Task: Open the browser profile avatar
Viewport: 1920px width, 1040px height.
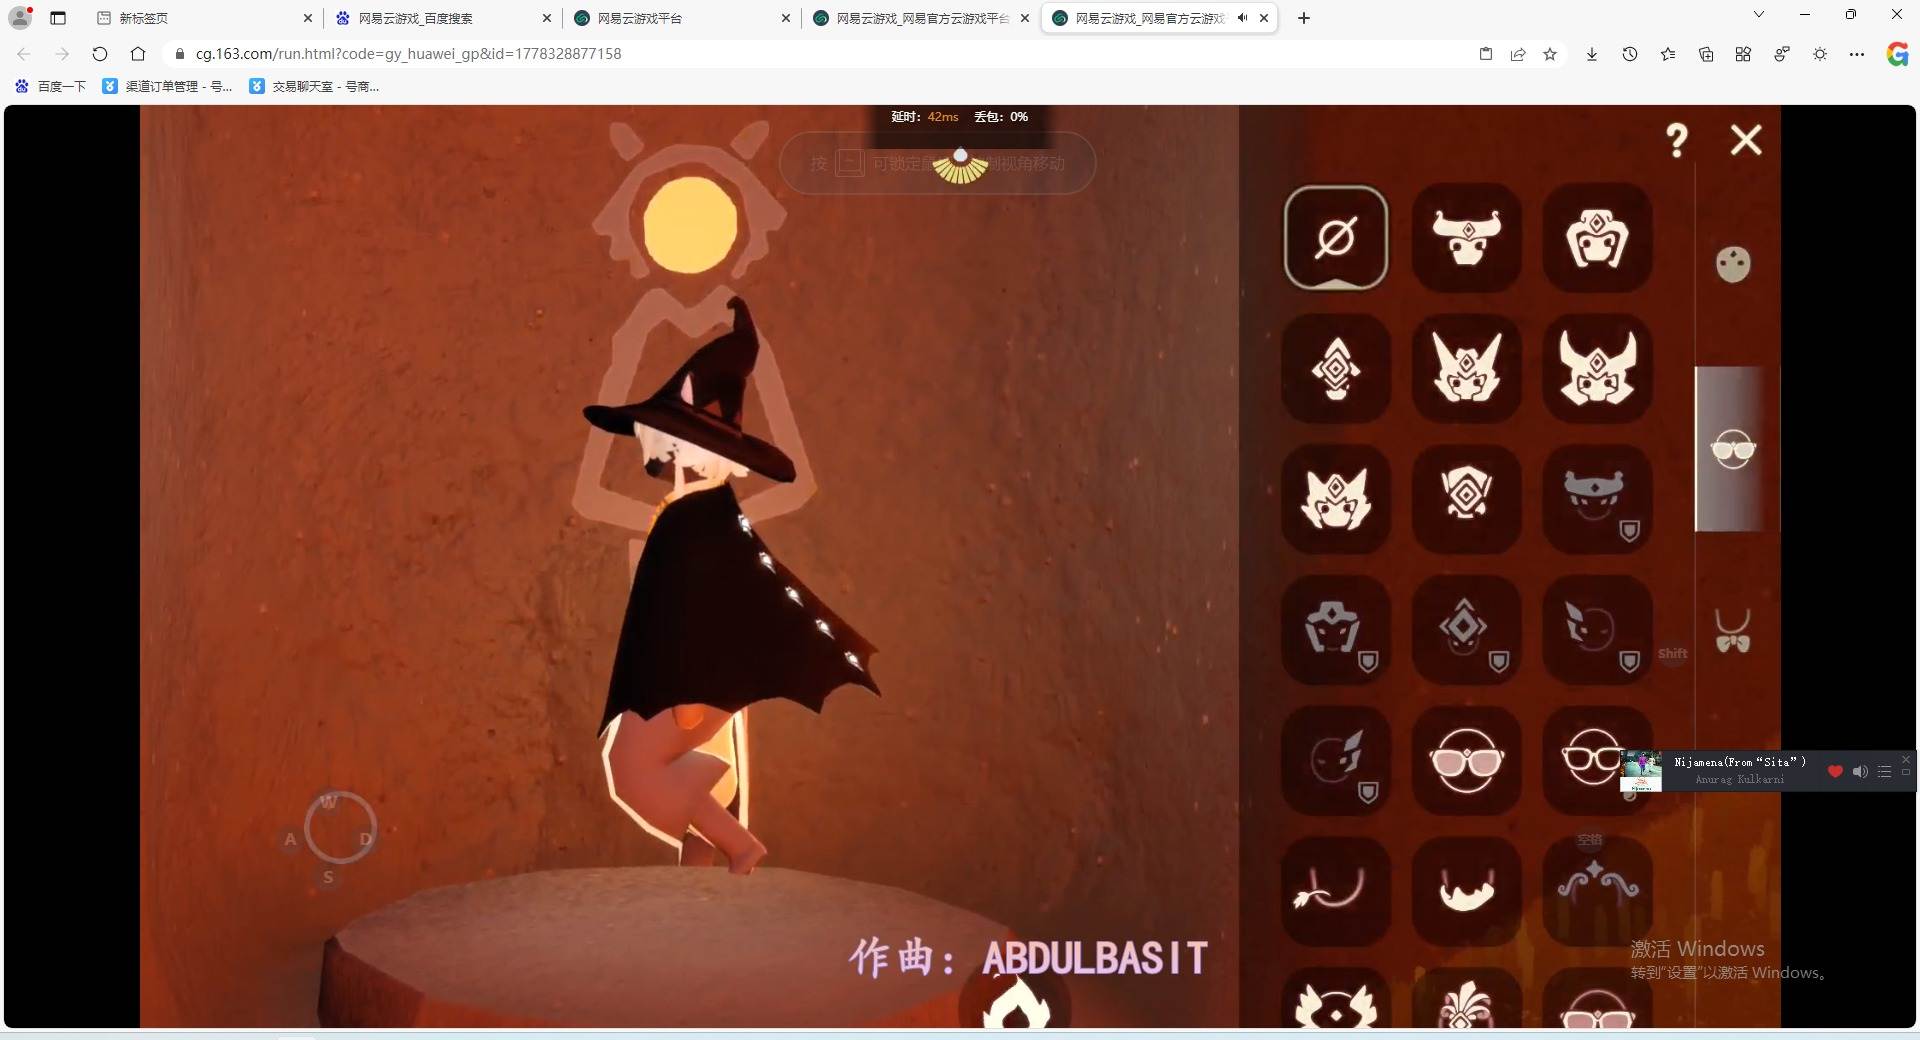Action: 20,18
